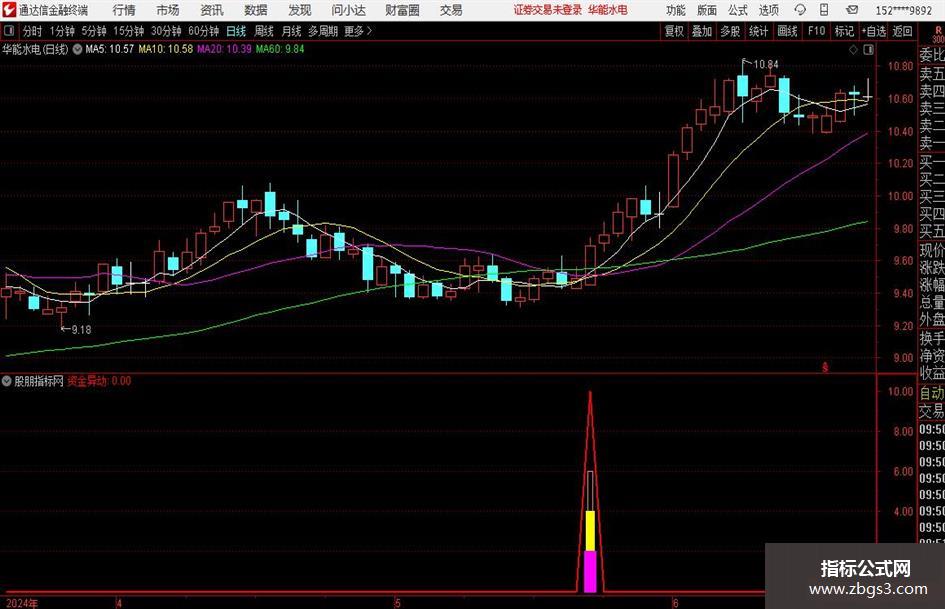Click account number 152****9892
This screenshot has width=945, height=609.
tap(903, 10)
